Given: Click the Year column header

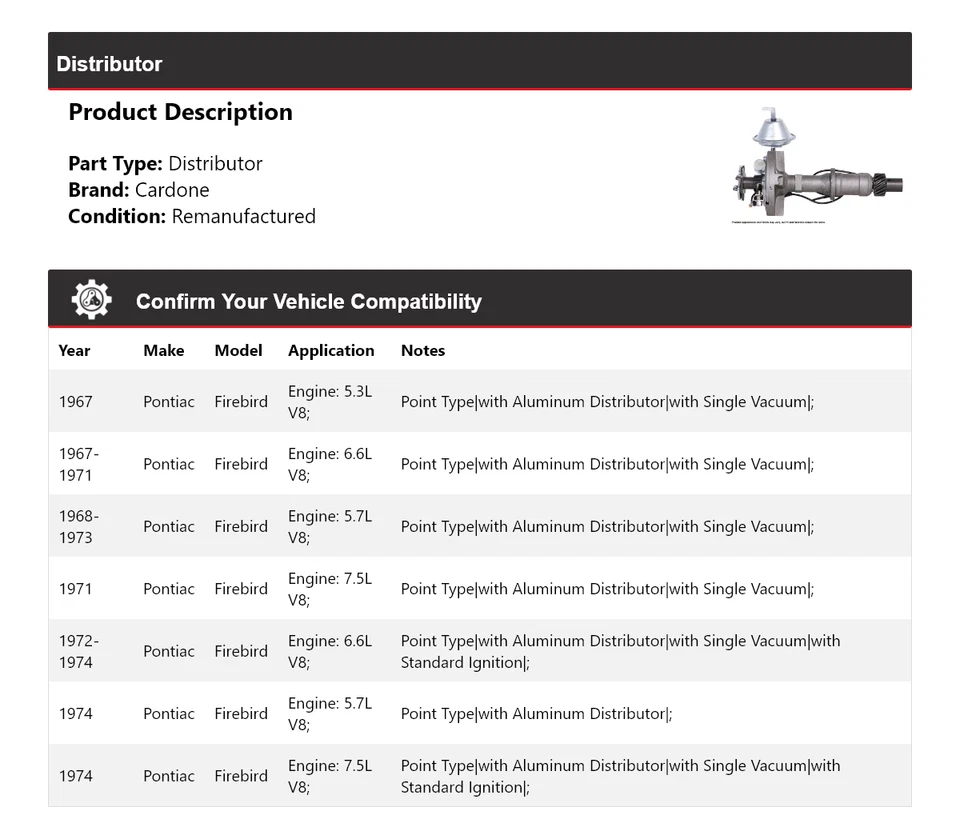Looking at the screenshot, I should (74, 351).
